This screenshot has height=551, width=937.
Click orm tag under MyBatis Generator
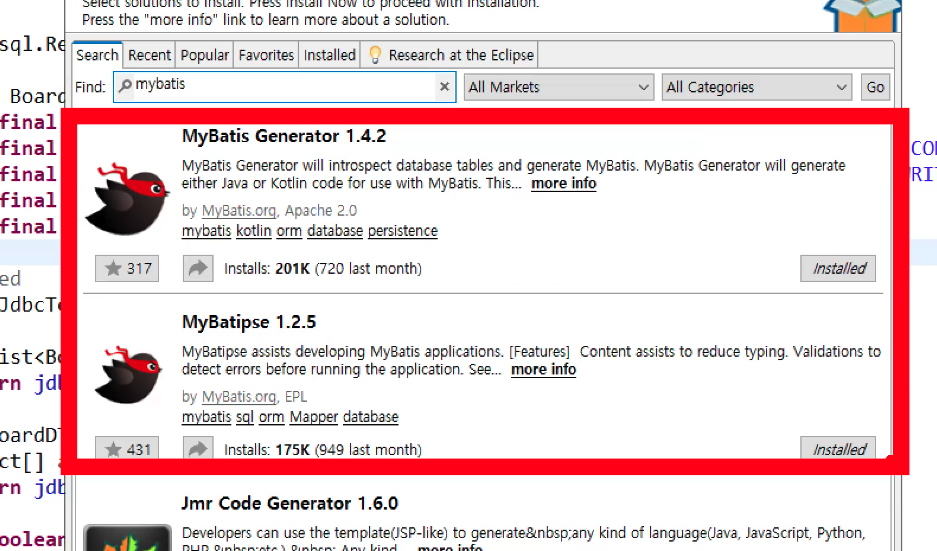(x=289, y=231)
